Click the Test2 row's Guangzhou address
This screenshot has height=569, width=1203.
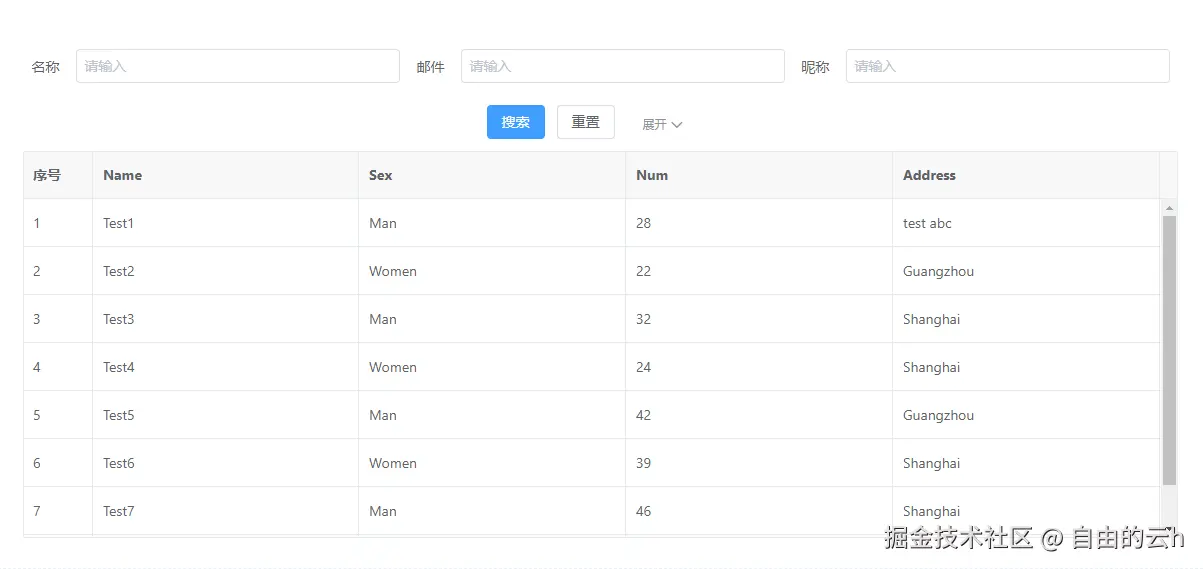(938, 271)
